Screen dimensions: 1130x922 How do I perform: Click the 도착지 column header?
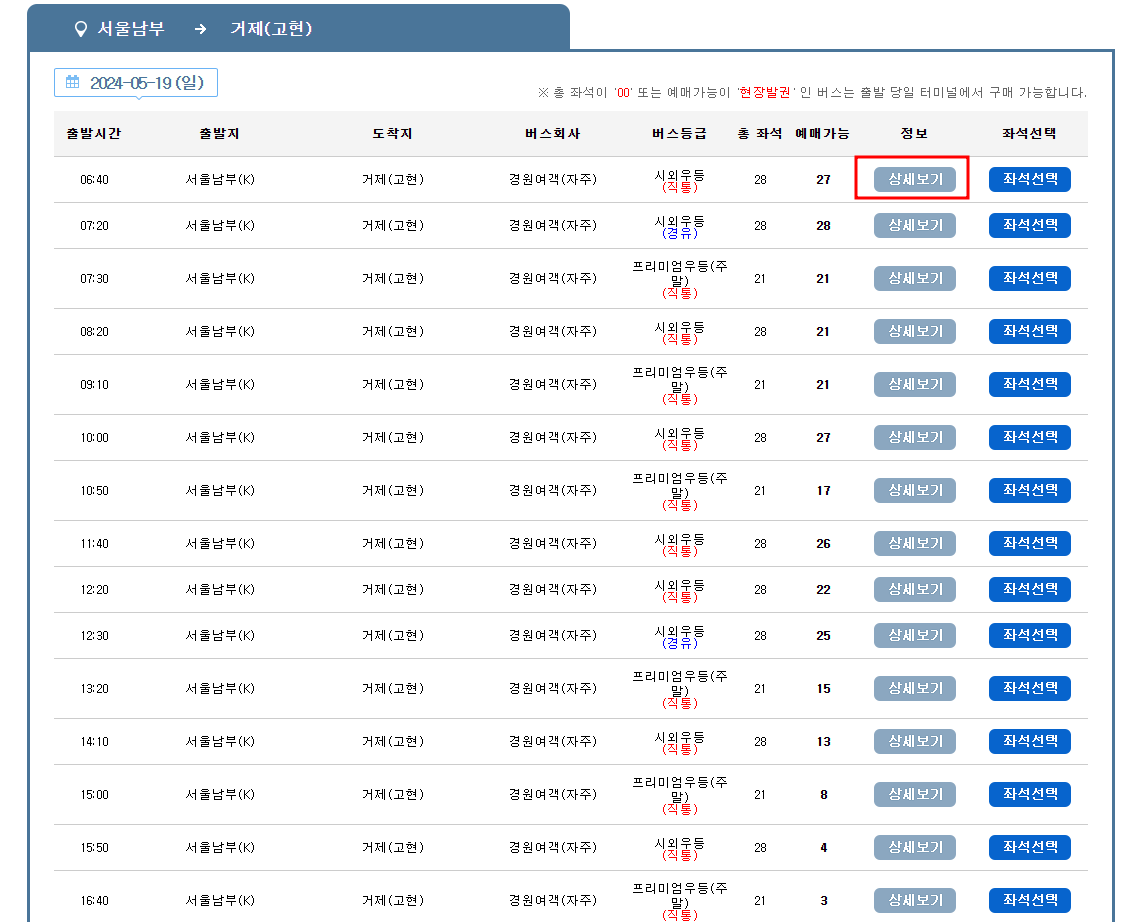(x=392, y=133)
